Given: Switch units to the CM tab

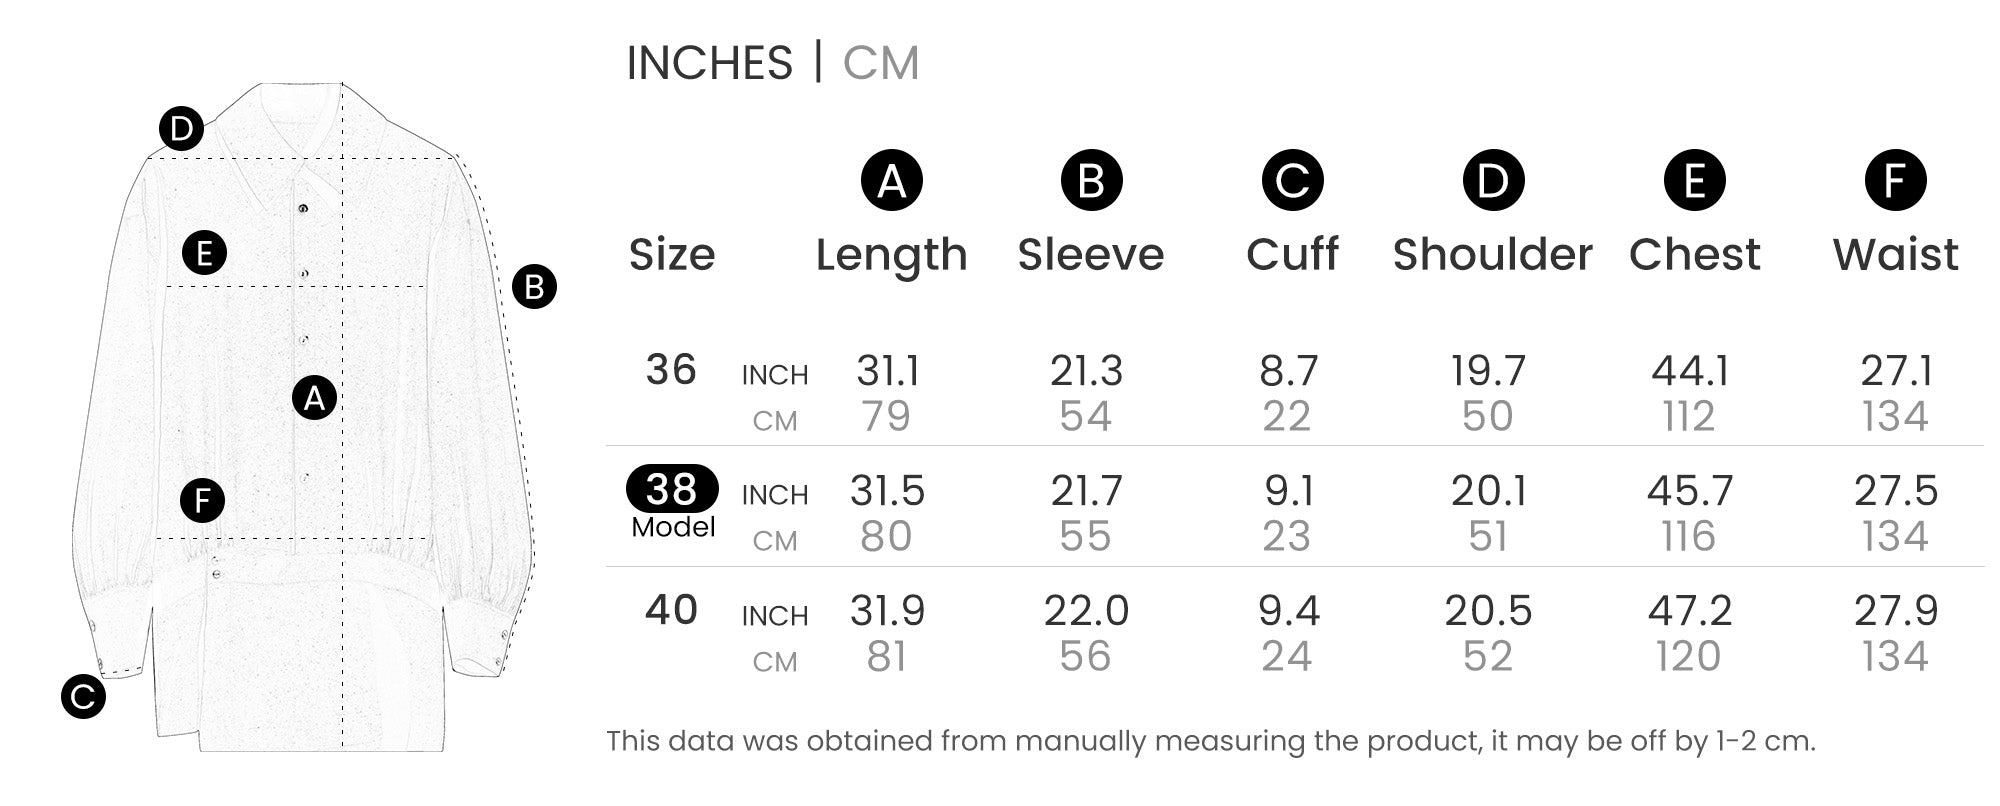Looking at the screenshot, I should pos(880,63).
